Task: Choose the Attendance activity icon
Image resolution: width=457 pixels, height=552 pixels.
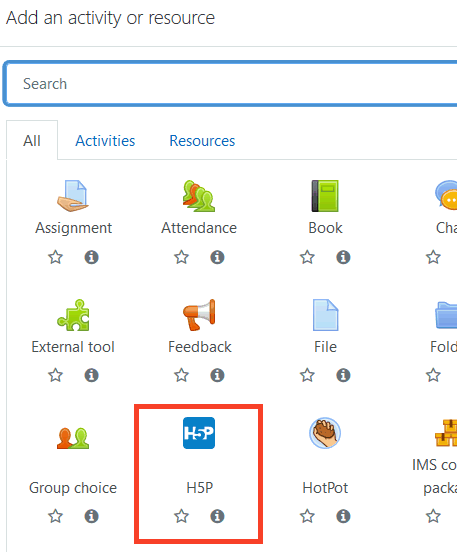Action: click(x=199, y=196)
